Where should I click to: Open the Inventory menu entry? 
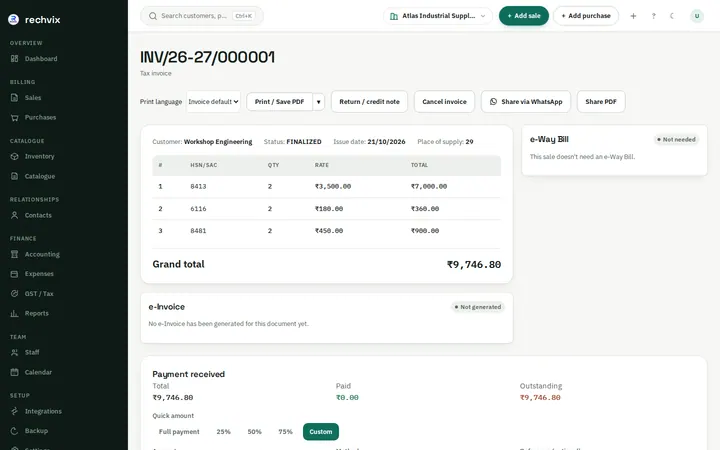[39, 157]
